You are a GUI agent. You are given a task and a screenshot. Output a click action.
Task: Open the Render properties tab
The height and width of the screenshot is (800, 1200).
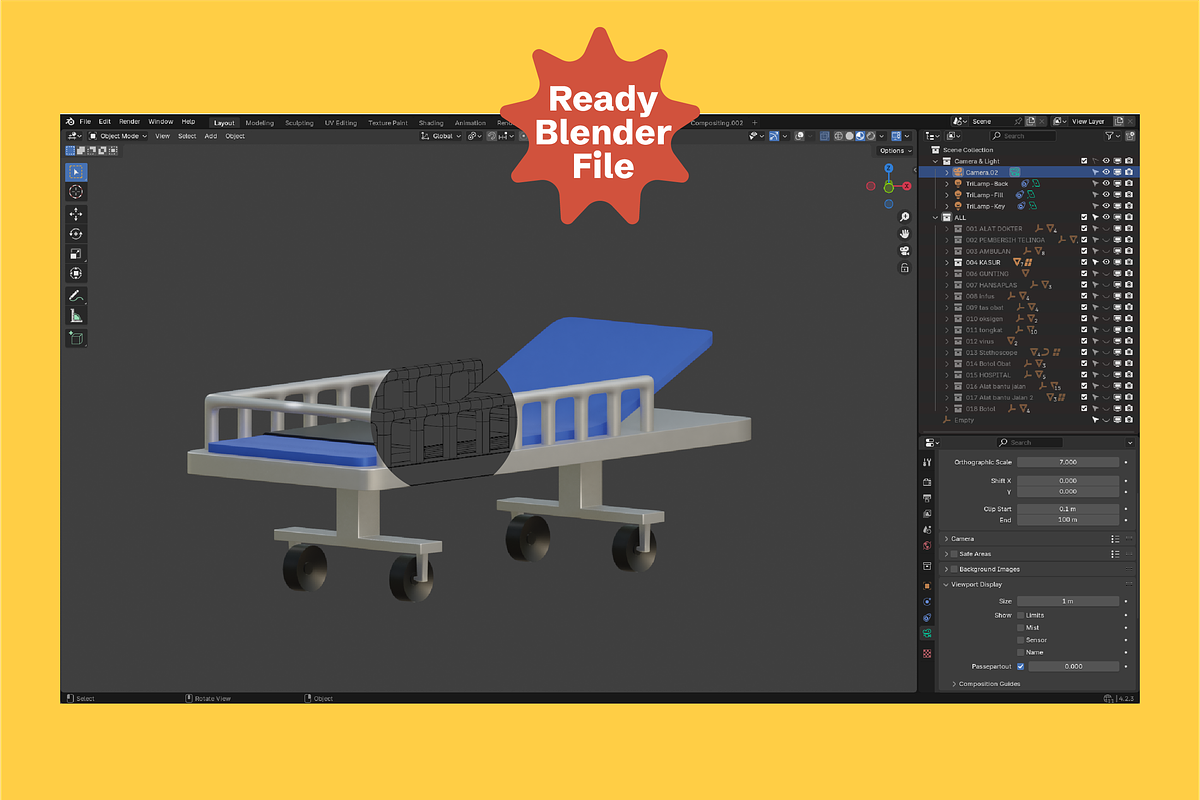point(928,482)
